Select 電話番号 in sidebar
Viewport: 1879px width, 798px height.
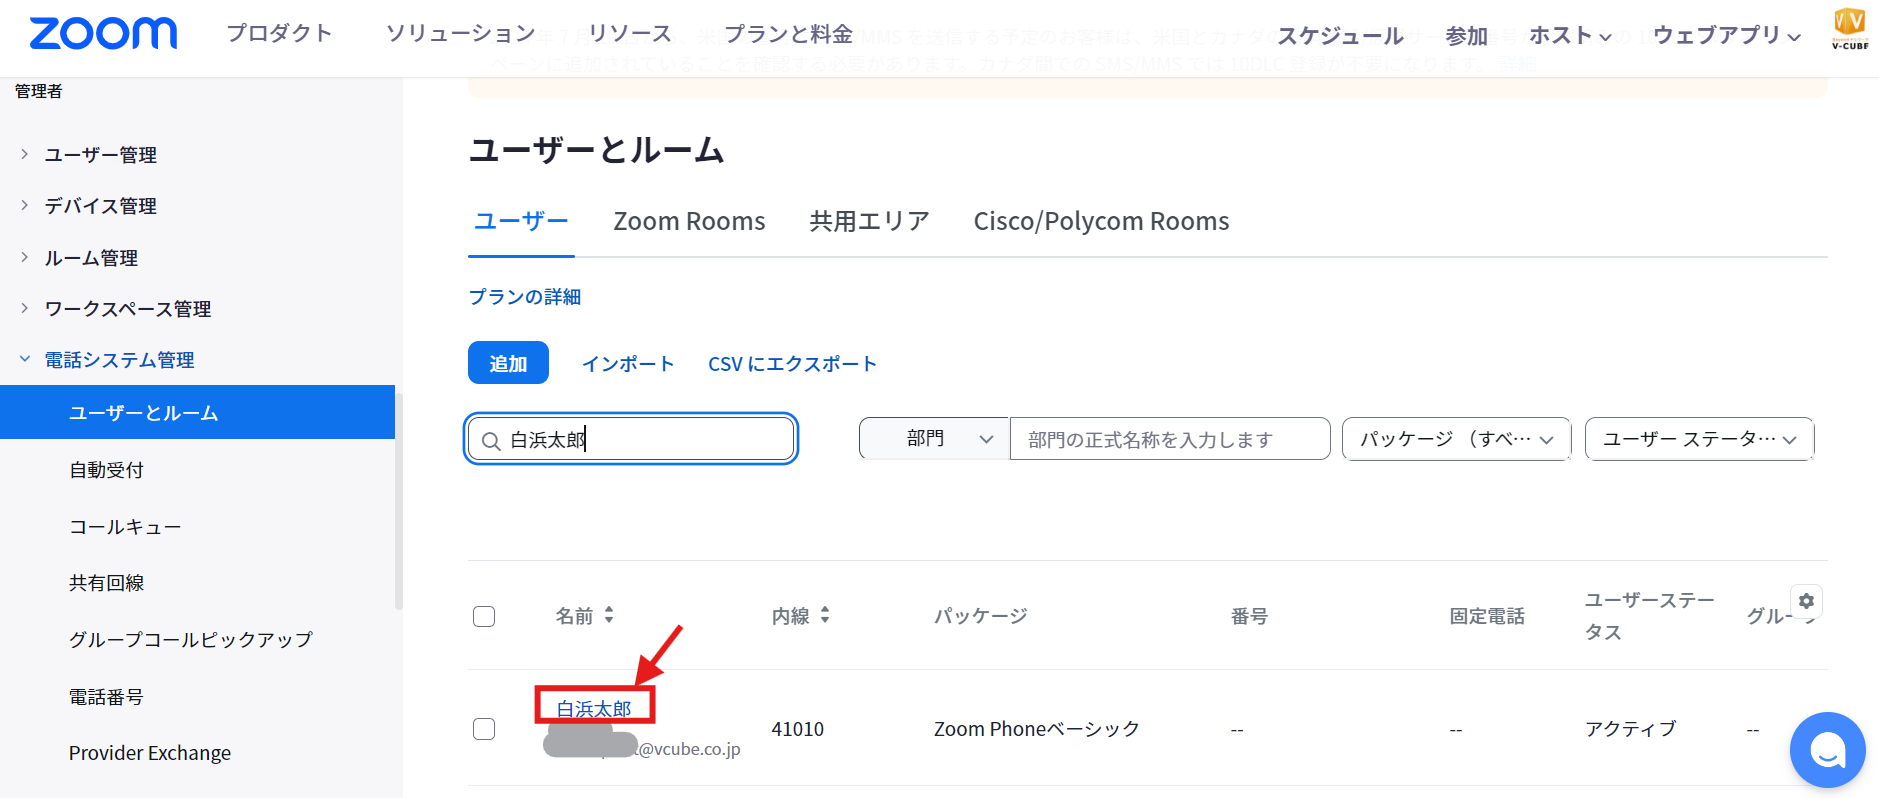[106, 696]
